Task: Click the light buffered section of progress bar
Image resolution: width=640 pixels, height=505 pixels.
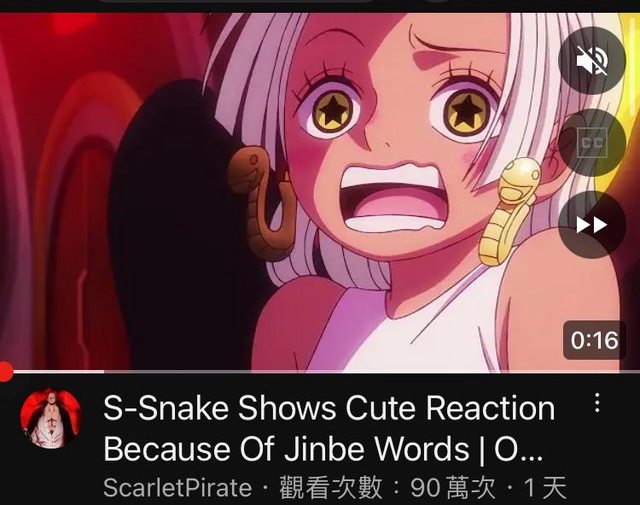Action: (59, 372)
